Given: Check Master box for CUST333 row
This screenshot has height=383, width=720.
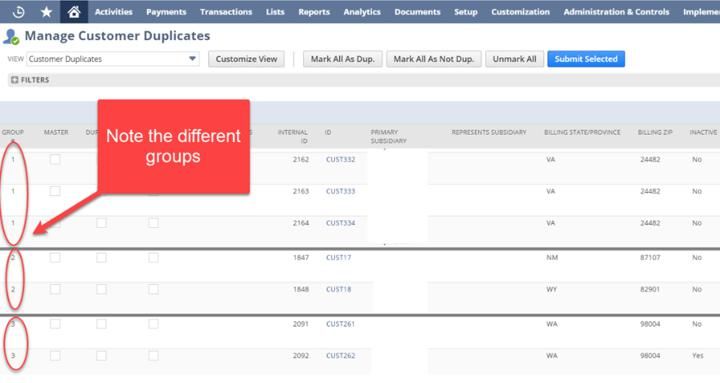Looking at the screenshot, I should (55, 191).
